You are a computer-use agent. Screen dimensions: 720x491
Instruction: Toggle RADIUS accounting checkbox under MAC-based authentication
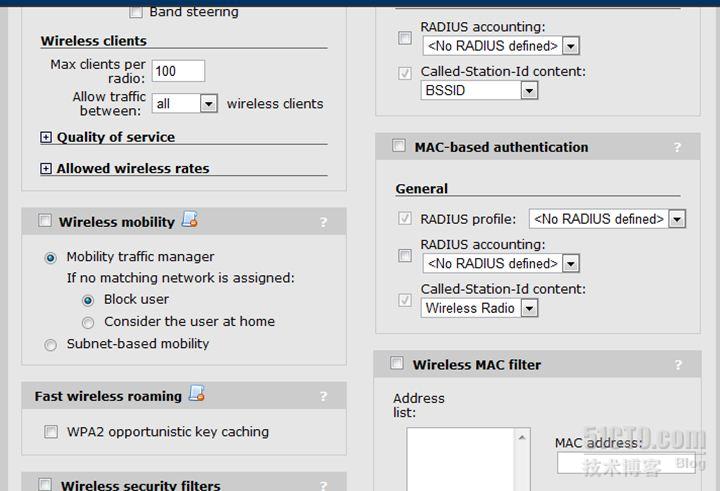[405, 255]
